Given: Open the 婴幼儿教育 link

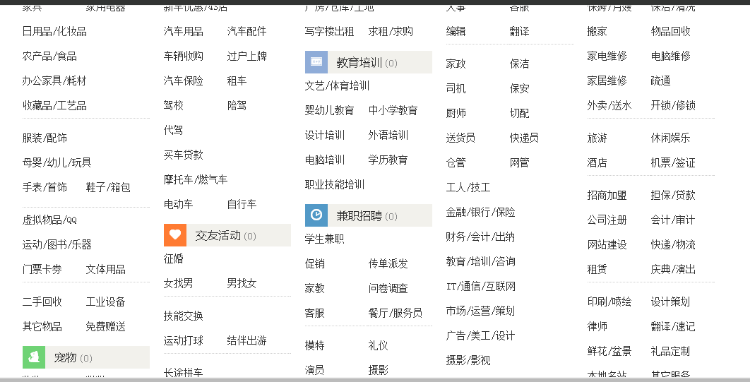Looking at the screenshot, I should (330, 110).
